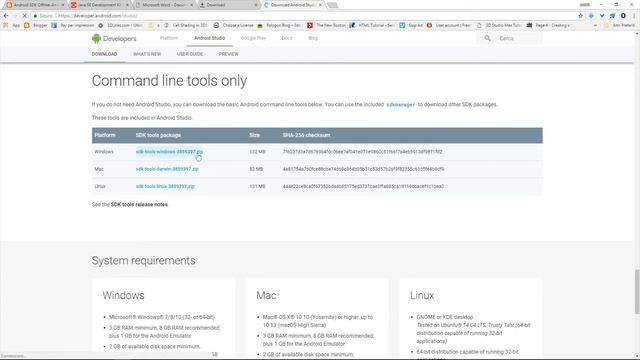Switch to the Microsoft Word document tab
This screenshot has width=640, height=360.
click(x=163, y=5)
